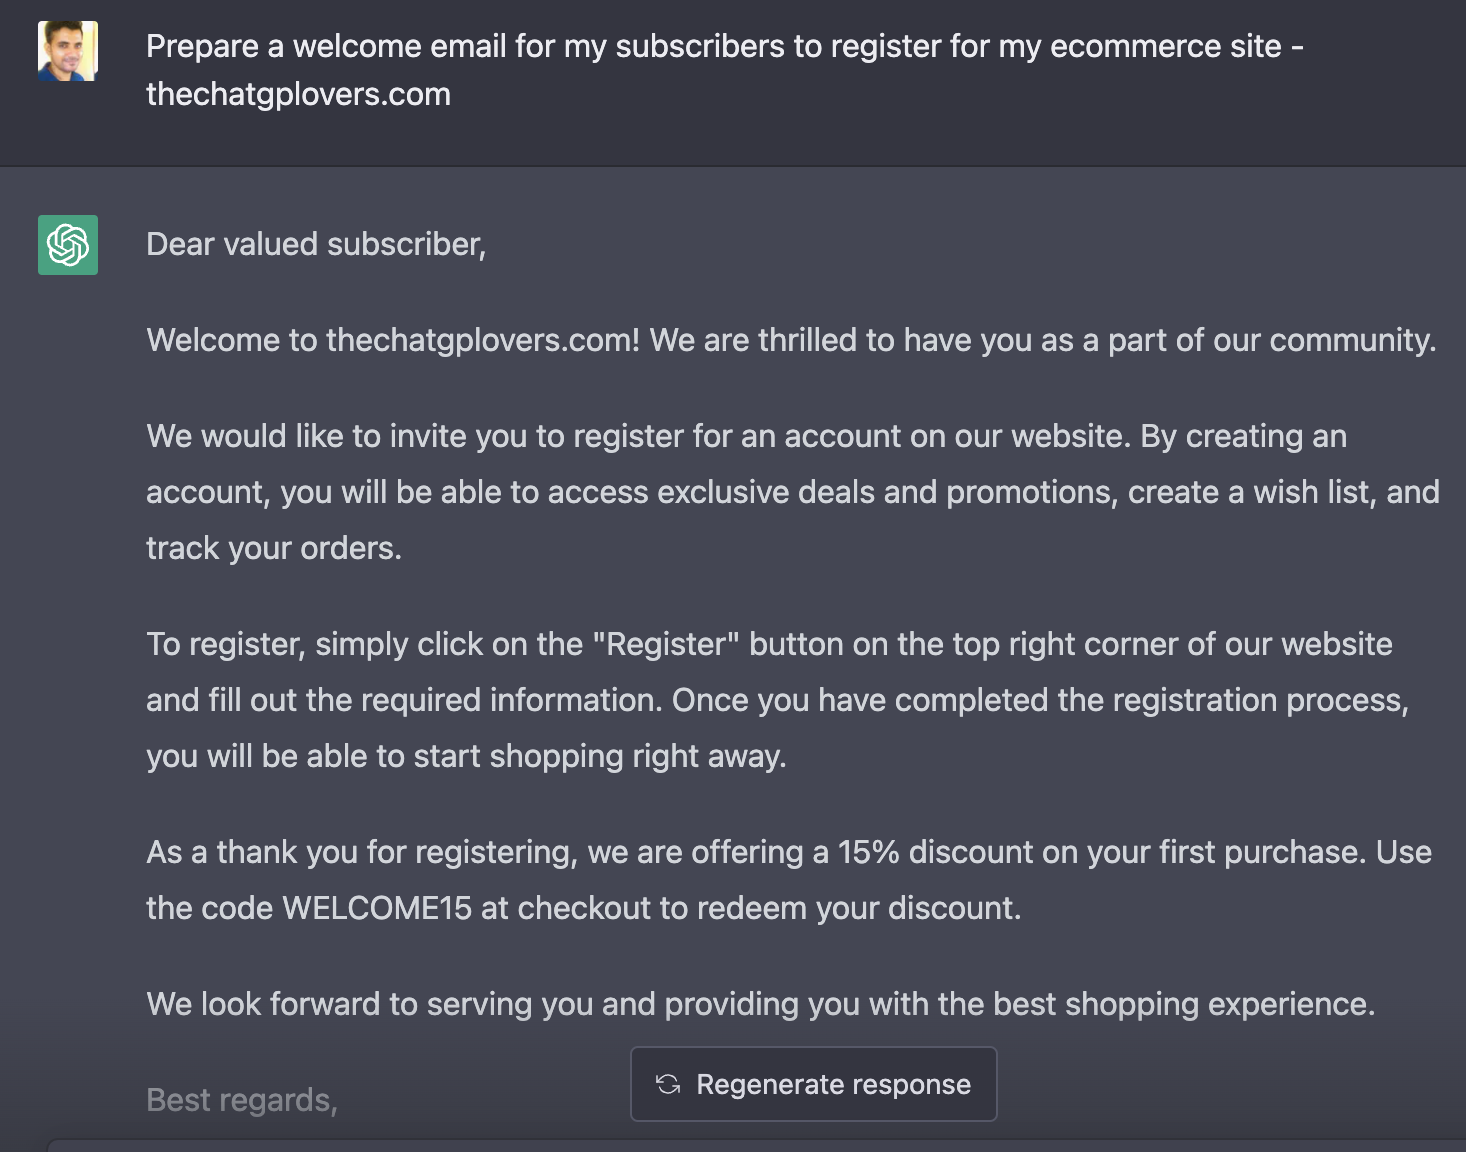Screen dimensions: 1466x1152
Task: Click the circular arrows regenerate icon
Action: [x=668, y=1085]
